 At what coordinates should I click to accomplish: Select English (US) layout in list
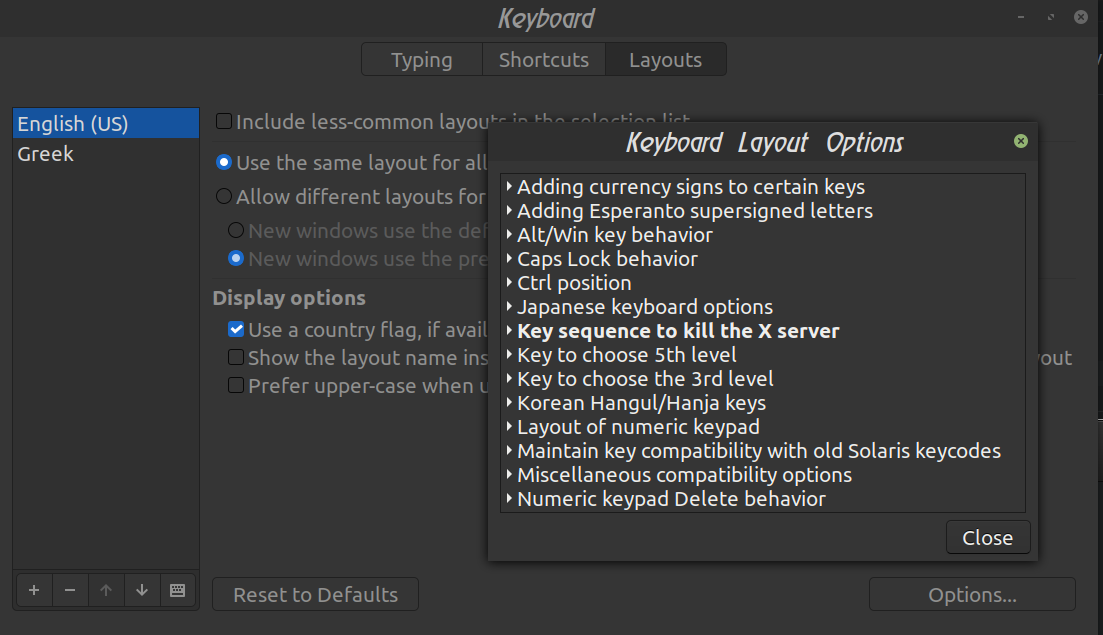click(x=106, y=123)
